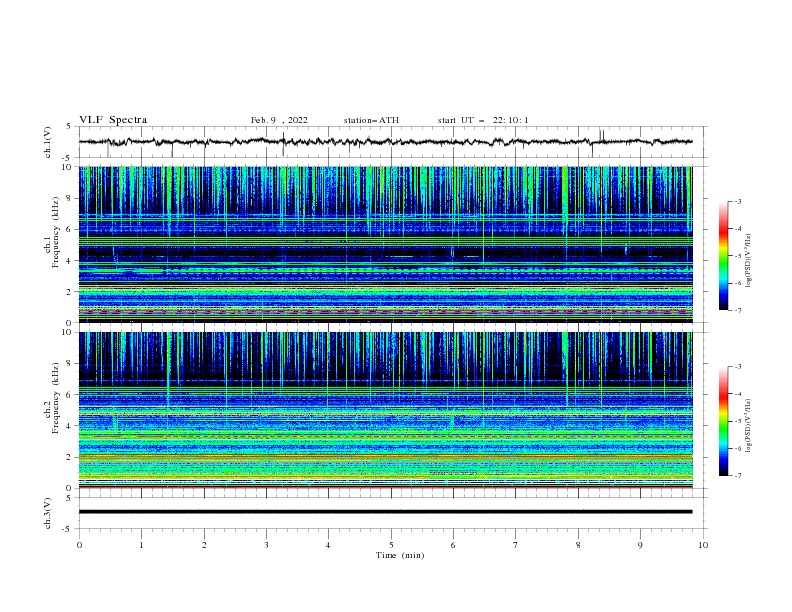The width and height of the screenshot is (792, 612).
Task: Click the '-7' label on lower colorbar
Action: [737, 475]
